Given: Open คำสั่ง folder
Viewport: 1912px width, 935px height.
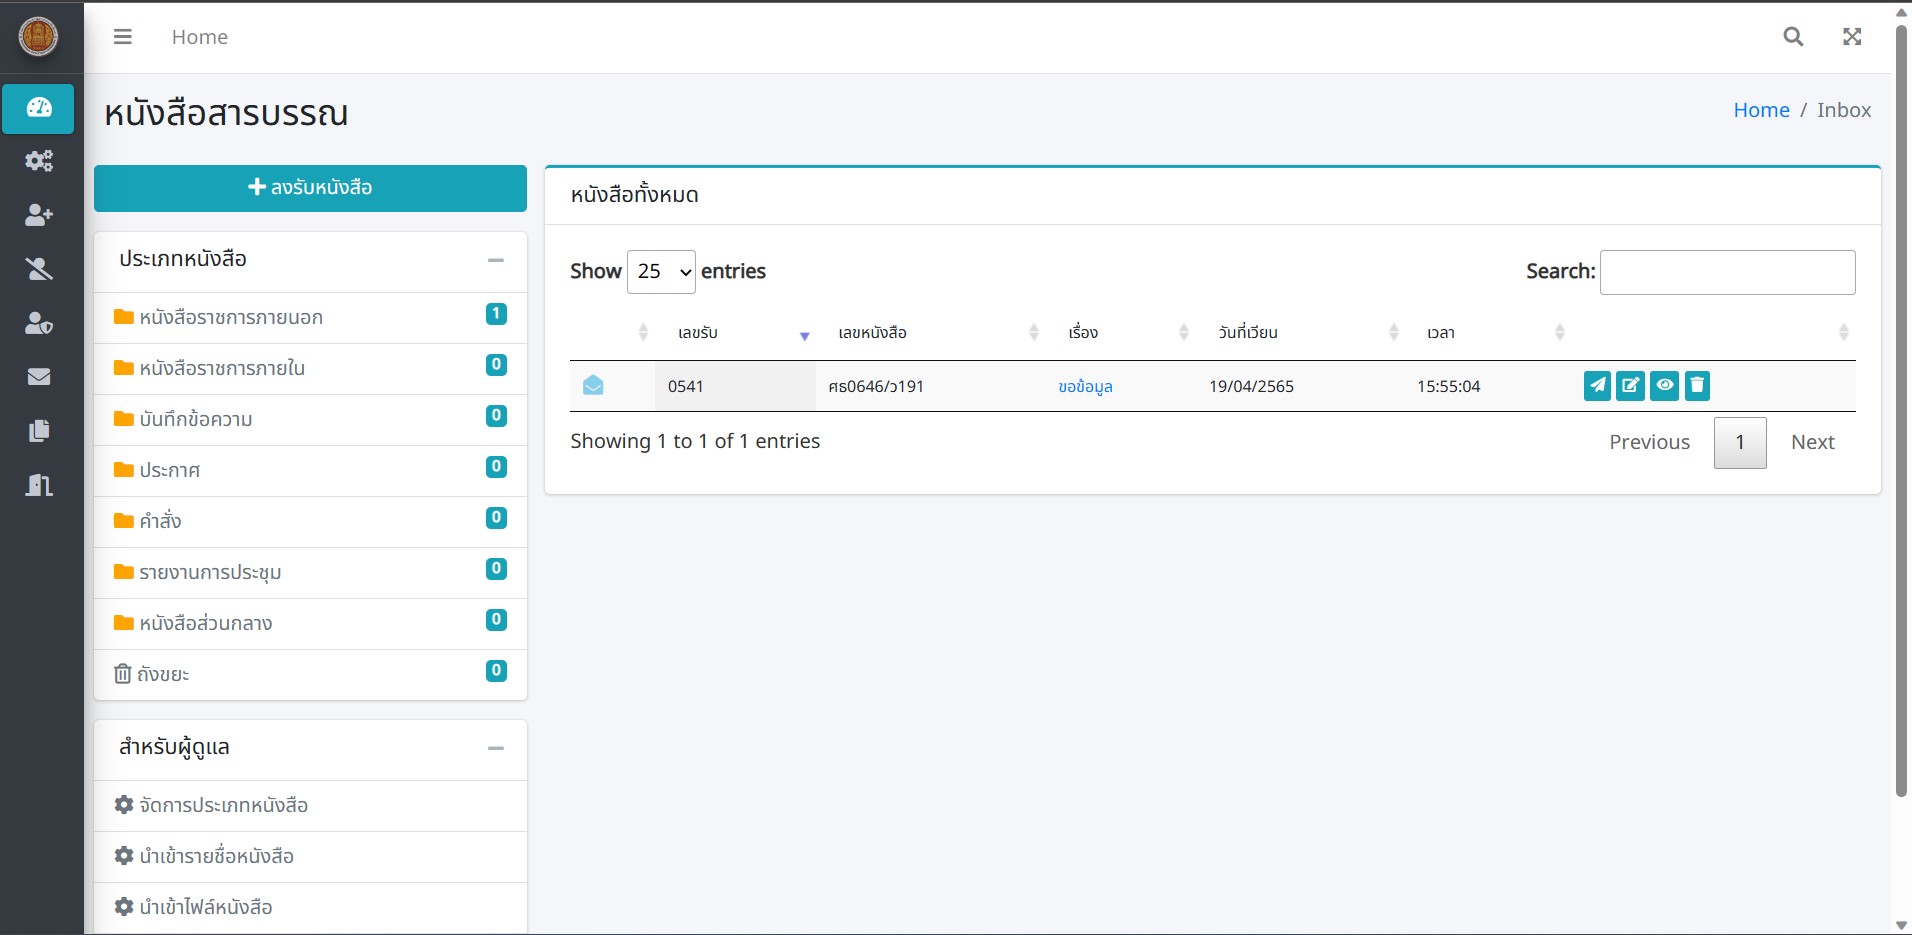Looking at the screenshot, I should coord(310,522).
